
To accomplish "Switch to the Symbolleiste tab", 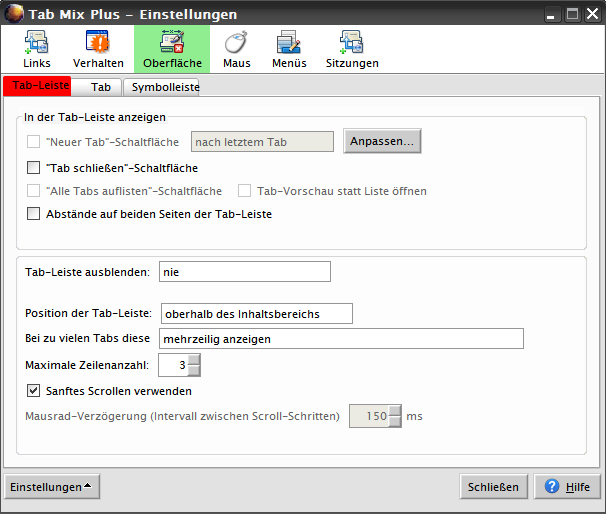I will 161,87.
